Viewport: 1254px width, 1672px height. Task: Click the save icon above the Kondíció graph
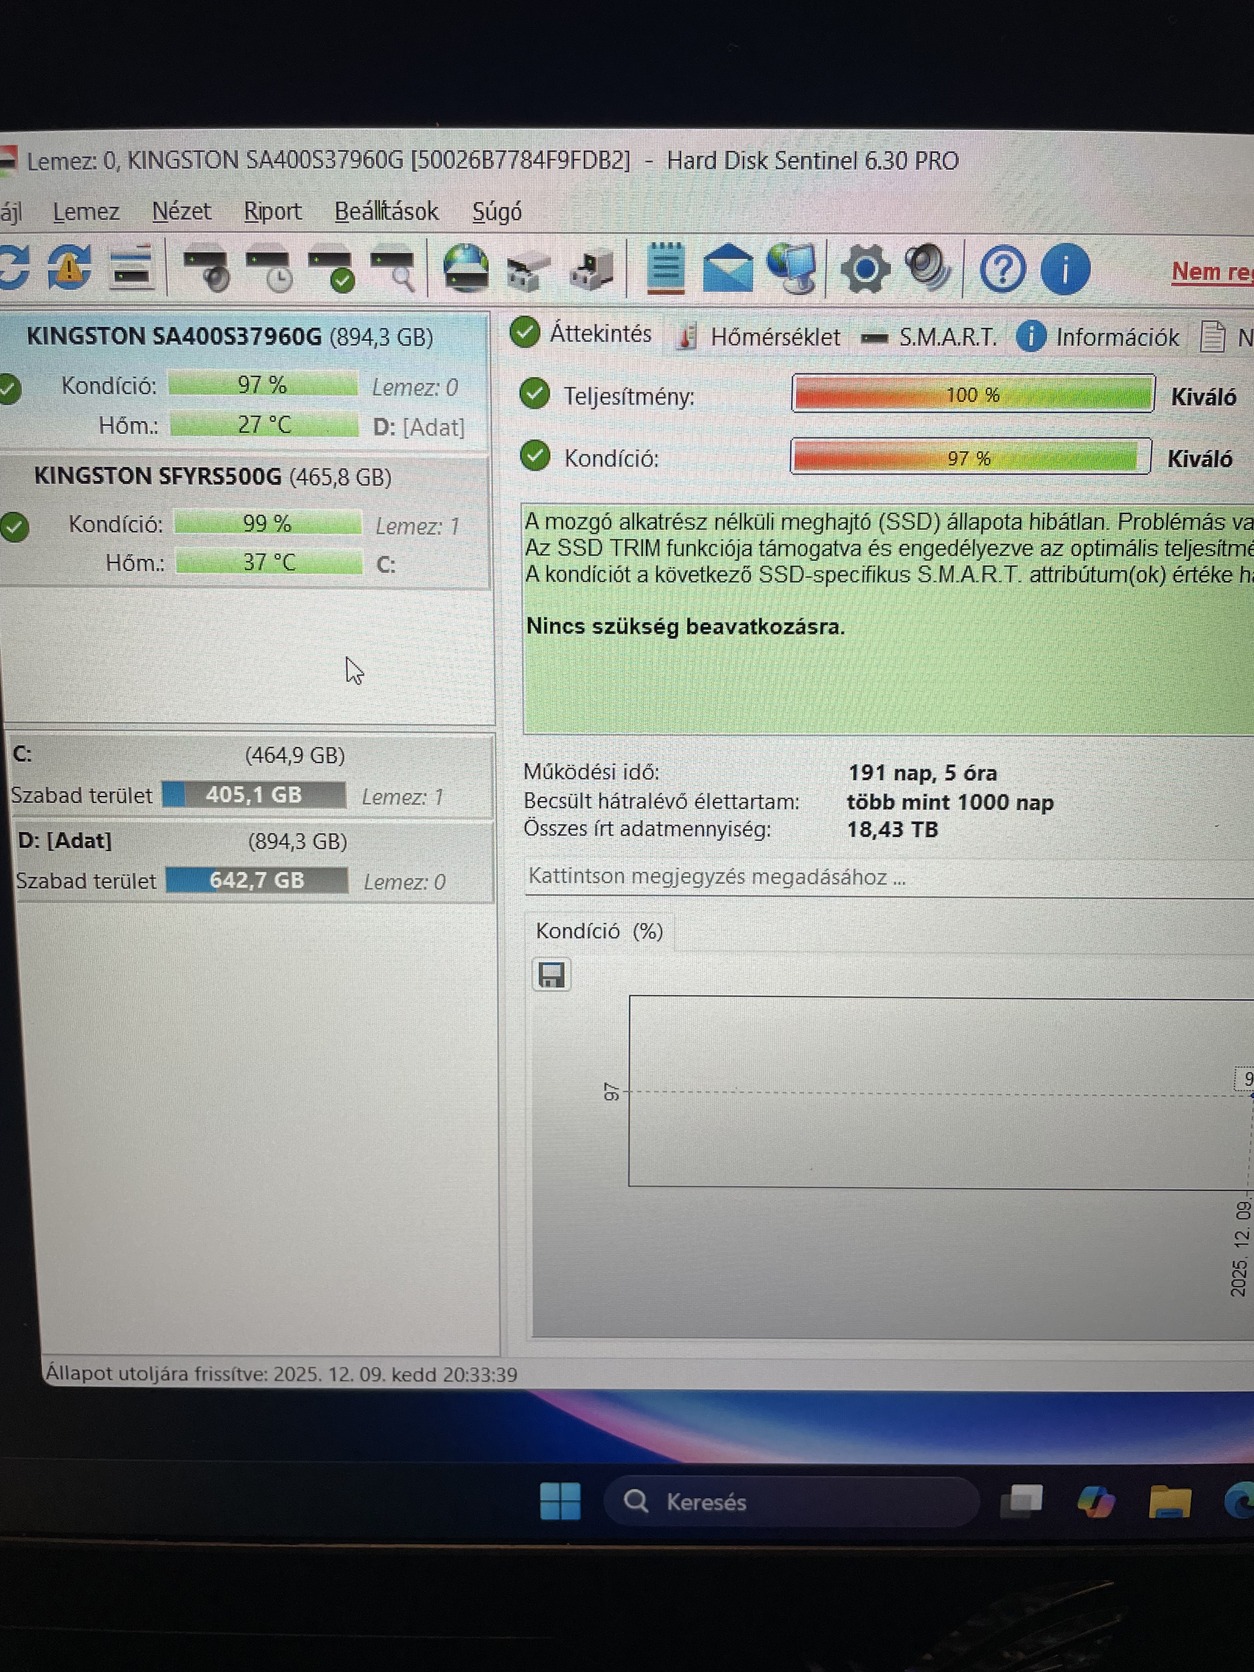point(551,974)
